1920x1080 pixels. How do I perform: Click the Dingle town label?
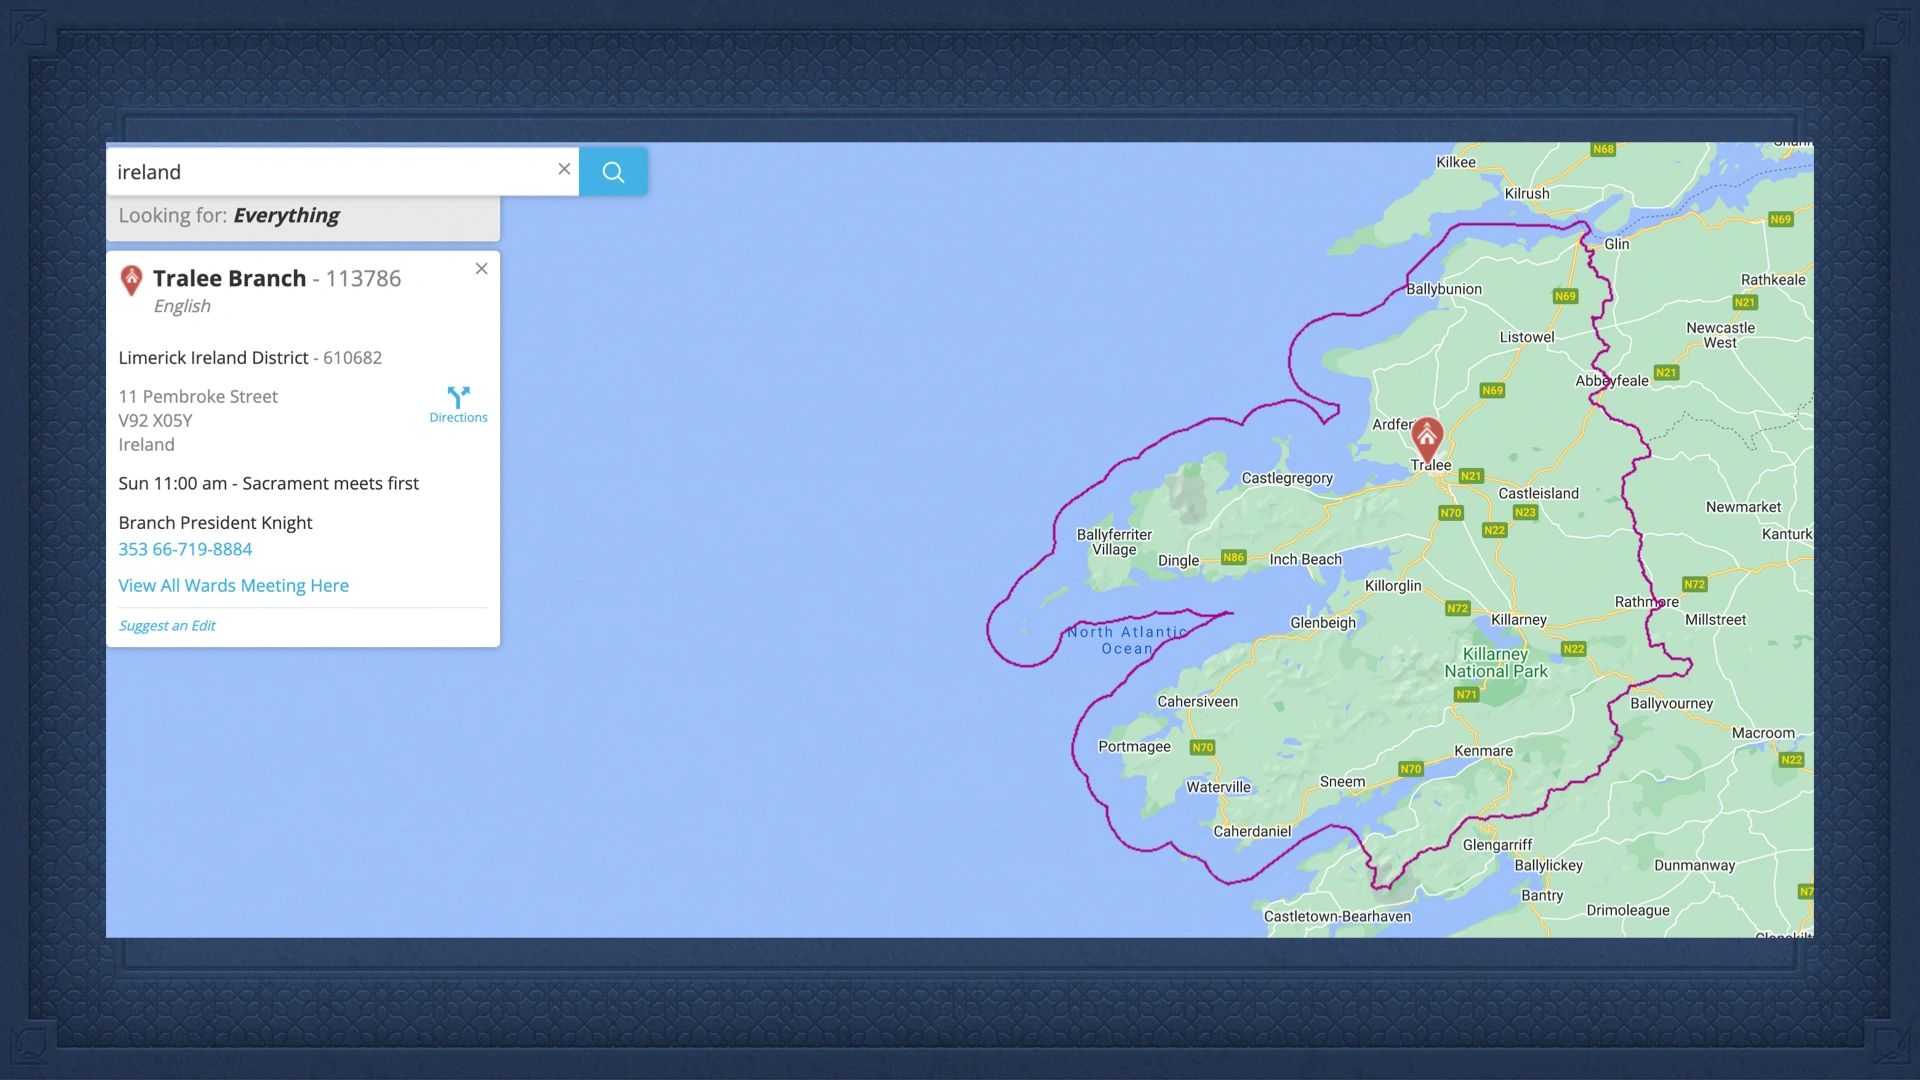pos(1177,560)
